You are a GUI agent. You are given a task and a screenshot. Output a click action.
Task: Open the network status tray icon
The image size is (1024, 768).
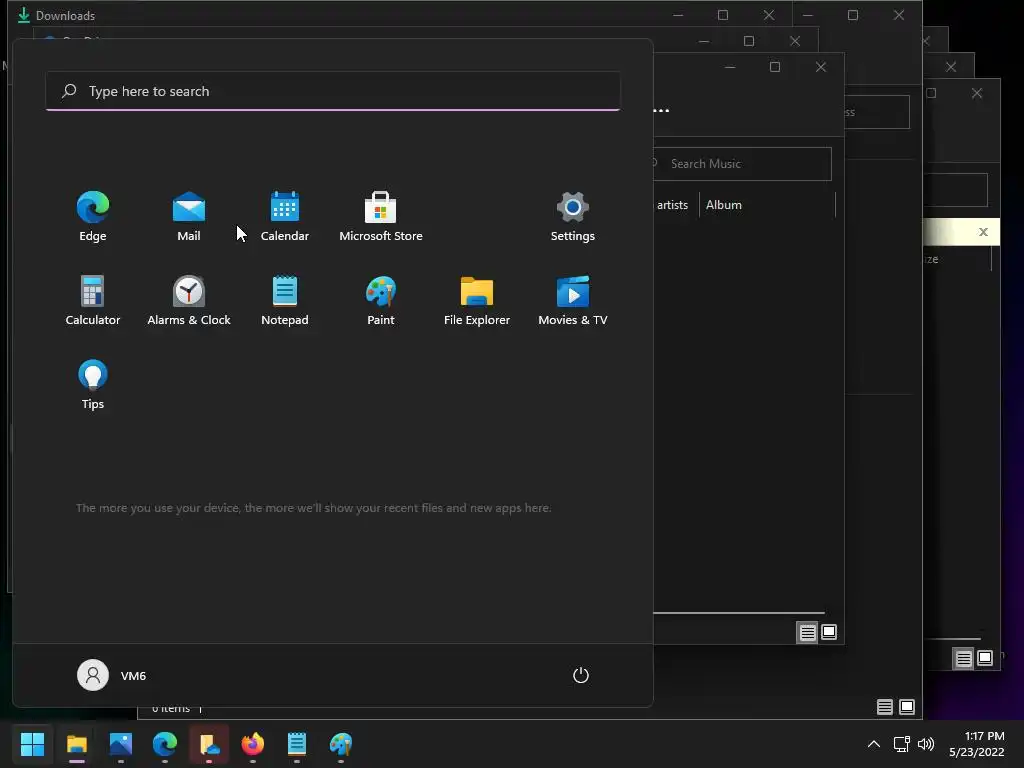coord(901,744)
